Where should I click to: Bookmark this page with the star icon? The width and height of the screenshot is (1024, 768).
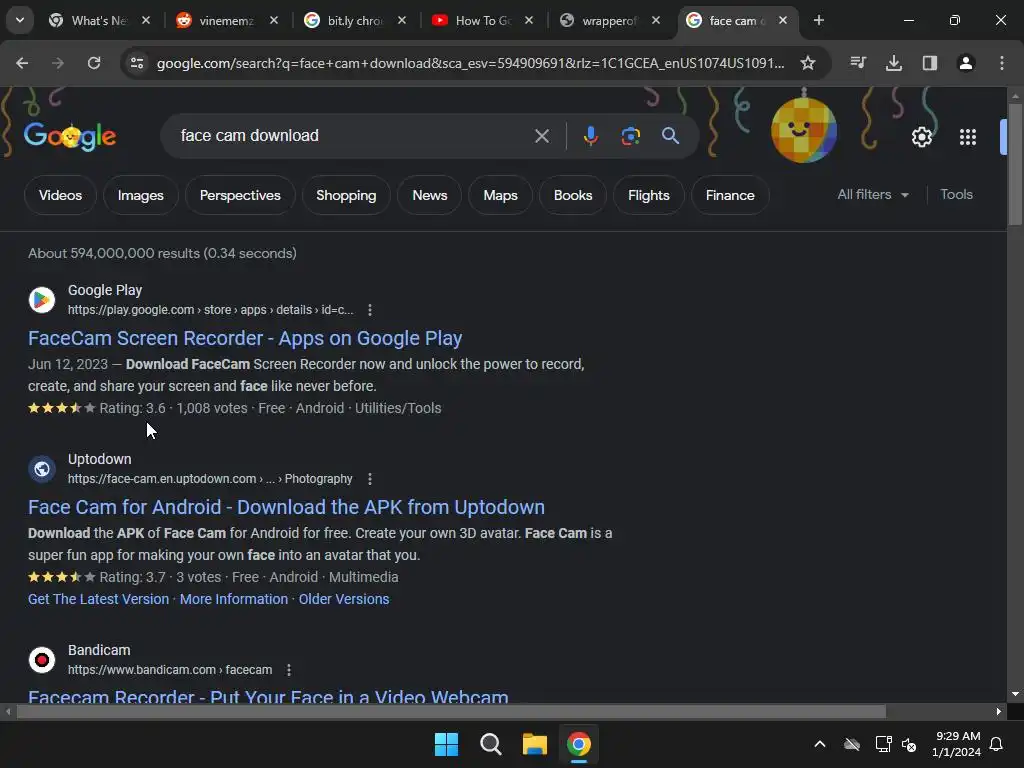[x=808, y=63]
